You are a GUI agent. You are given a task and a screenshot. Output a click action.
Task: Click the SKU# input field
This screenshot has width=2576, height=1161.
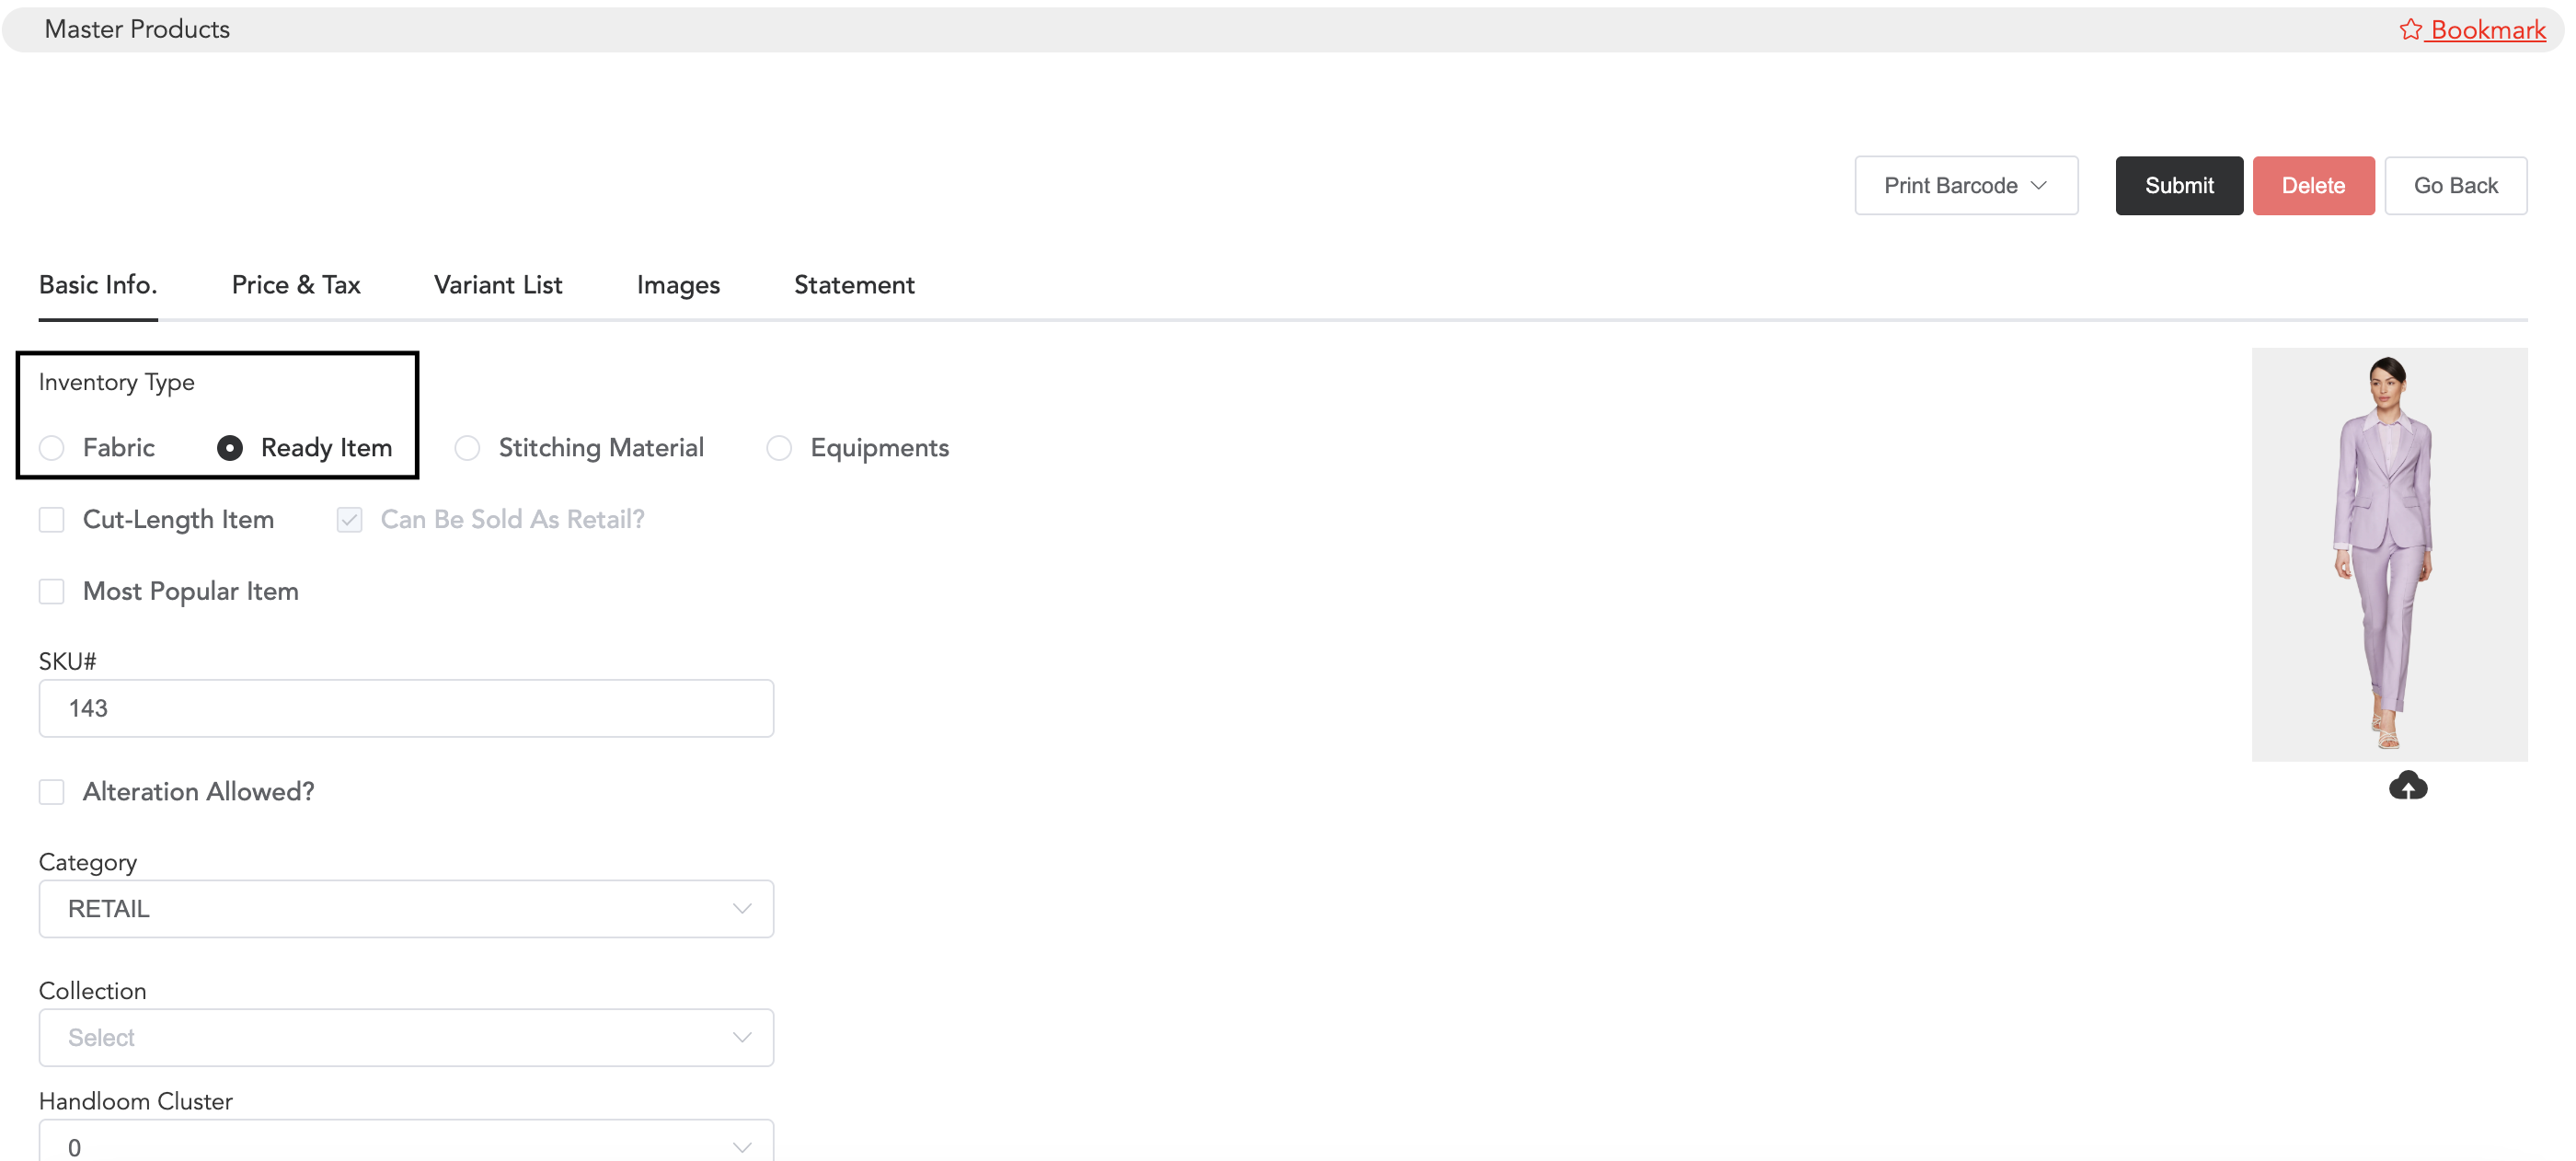pos(406,709)
